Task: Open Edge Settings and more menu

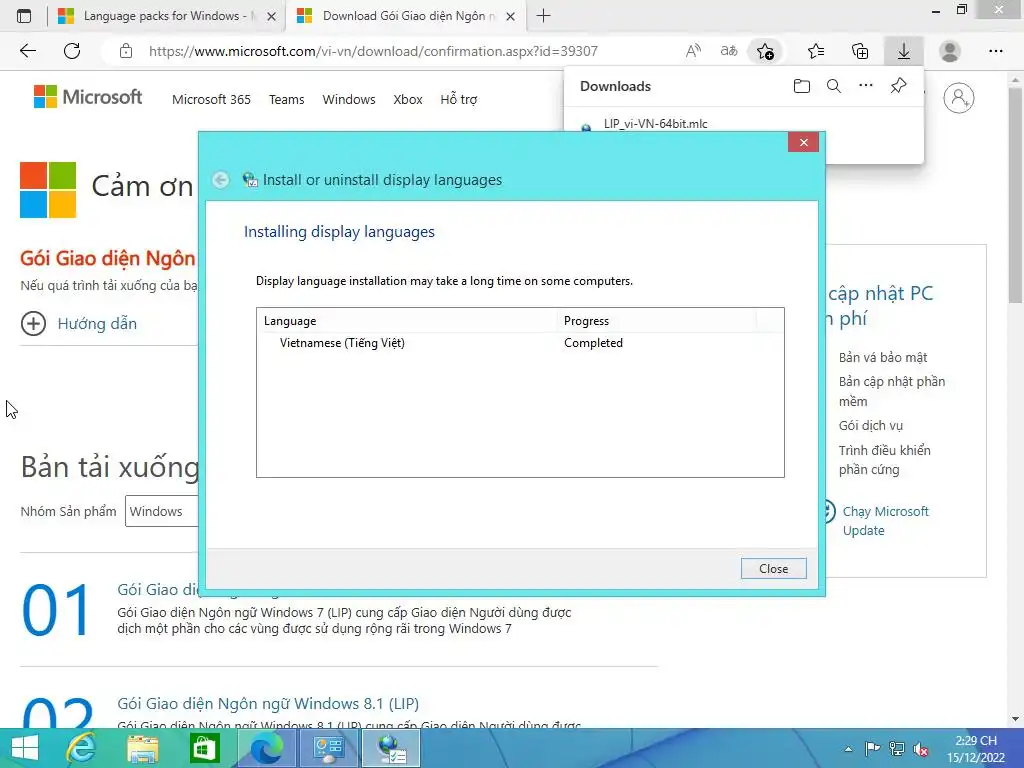Action: pyautogui.click(x=995, y=51)
